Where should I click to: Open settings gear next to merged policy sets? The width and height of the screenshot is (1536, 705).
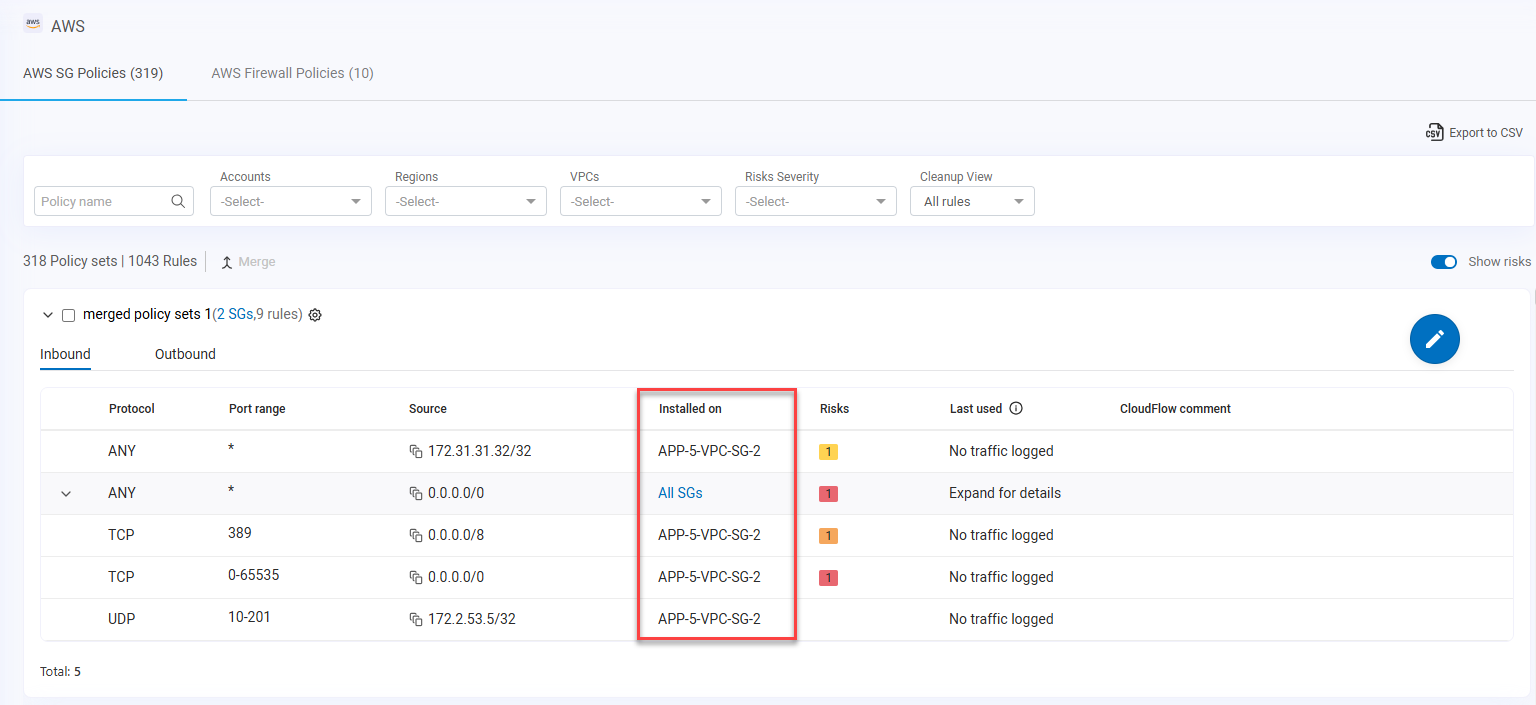click(x=315, y=315)
